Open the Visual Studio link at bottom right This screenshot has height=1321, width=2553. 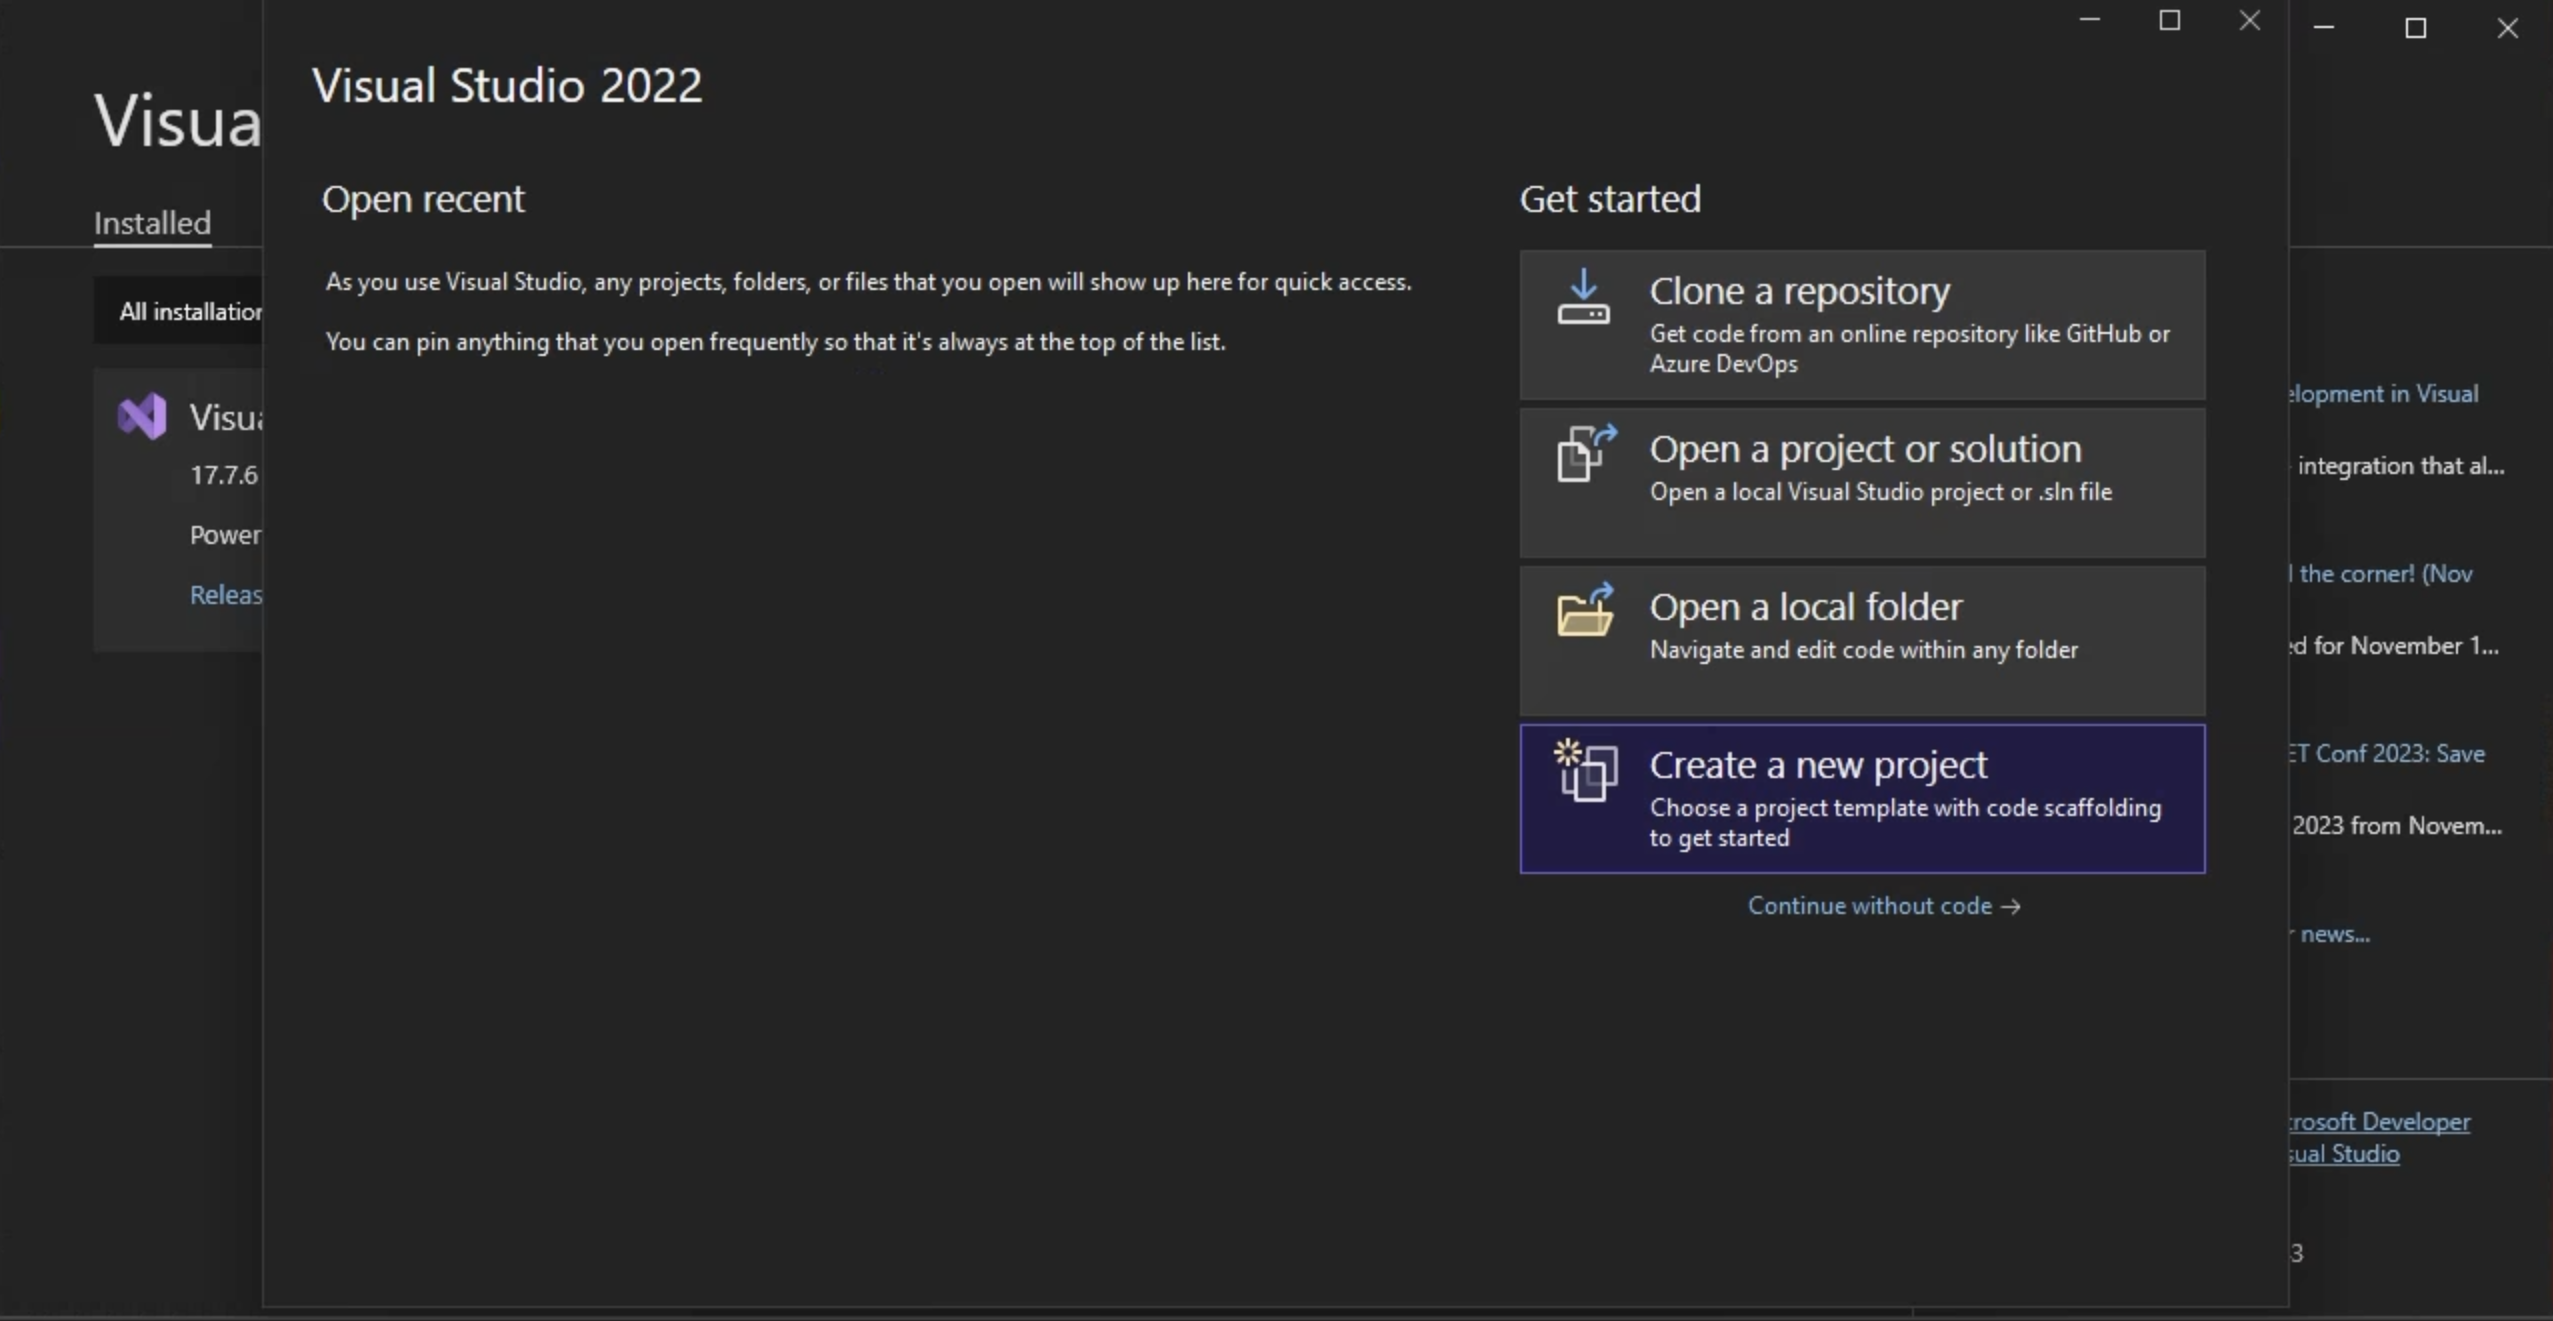pyautogui.click(x=2341, y=1153)
